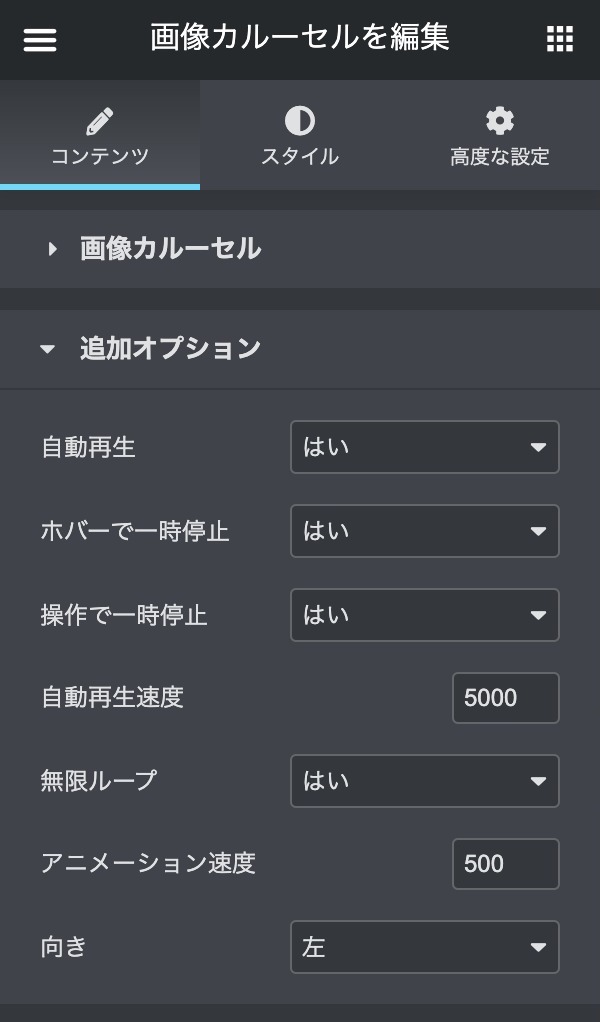The height and width of the screenshot is (1022, 600).
Task: Click the 自動再生速度 input field
Action: click(x=505, y=698)
